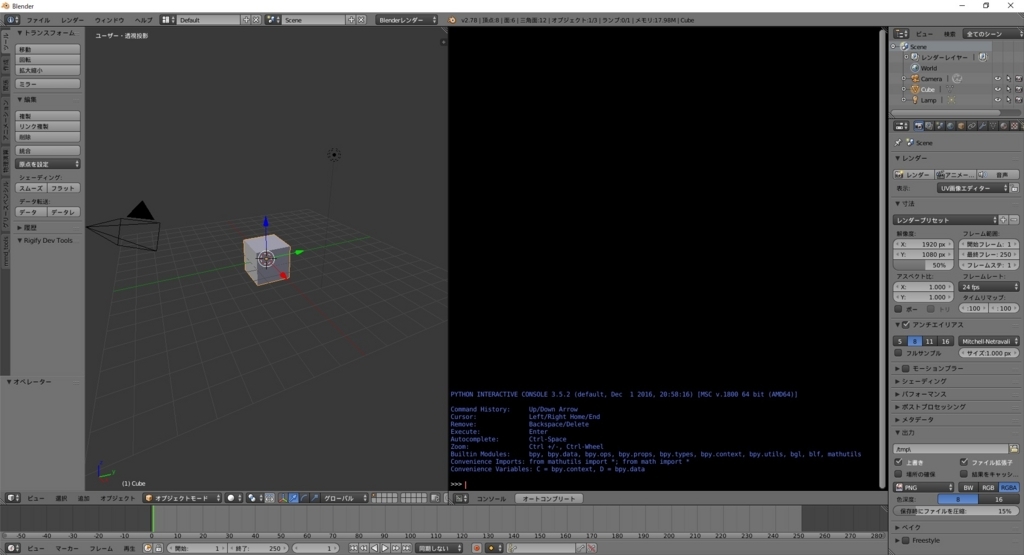Open the Object Data properties tab icon
The height and width of the screenshot is (555, 1024).
pos(993,126)
